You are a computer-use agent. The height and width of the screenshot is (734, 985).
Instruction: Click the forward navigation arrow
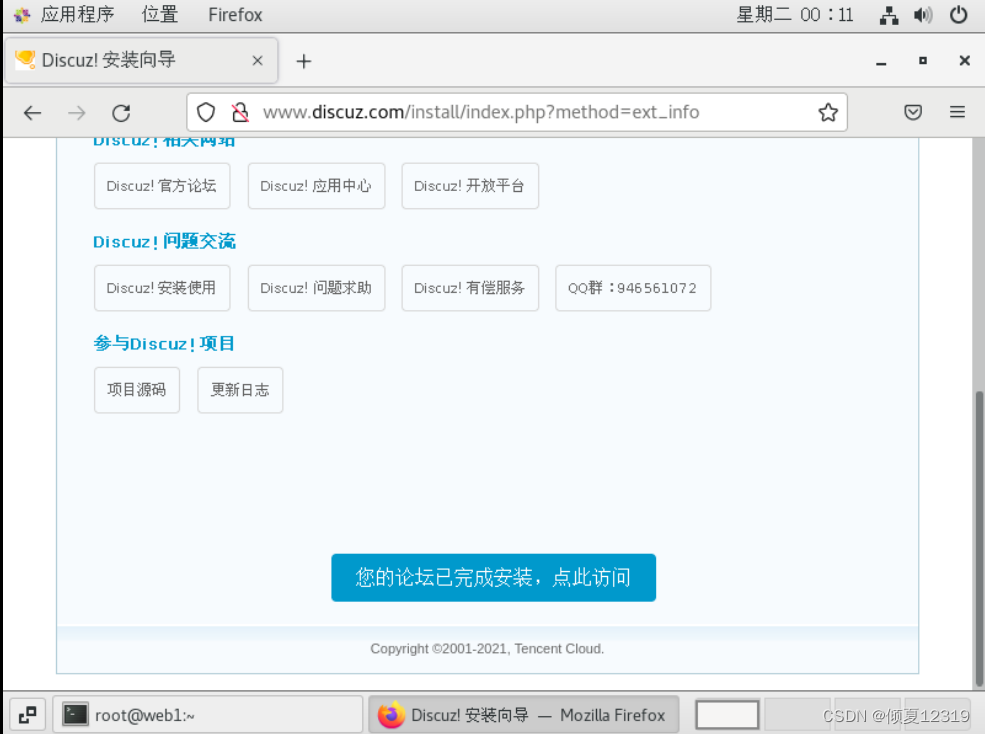coord(77,111)
